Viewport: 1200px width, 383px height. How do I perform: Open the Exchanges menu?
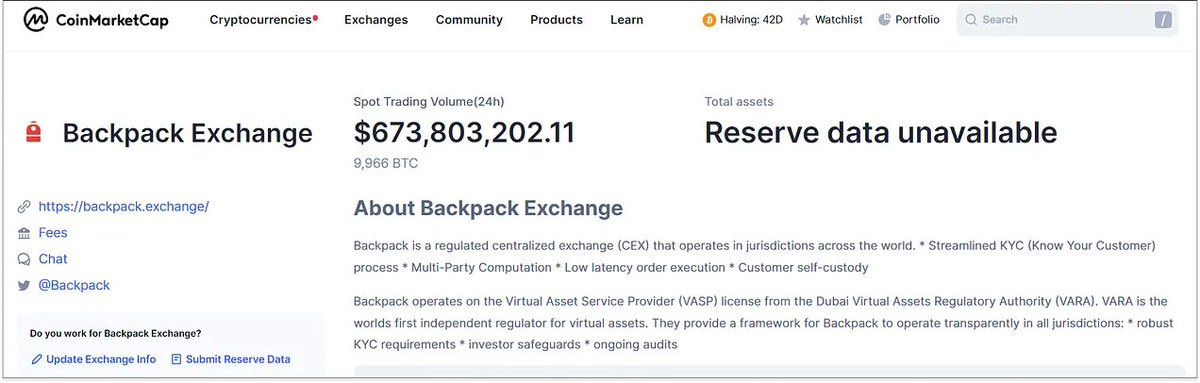click(376, 20)
